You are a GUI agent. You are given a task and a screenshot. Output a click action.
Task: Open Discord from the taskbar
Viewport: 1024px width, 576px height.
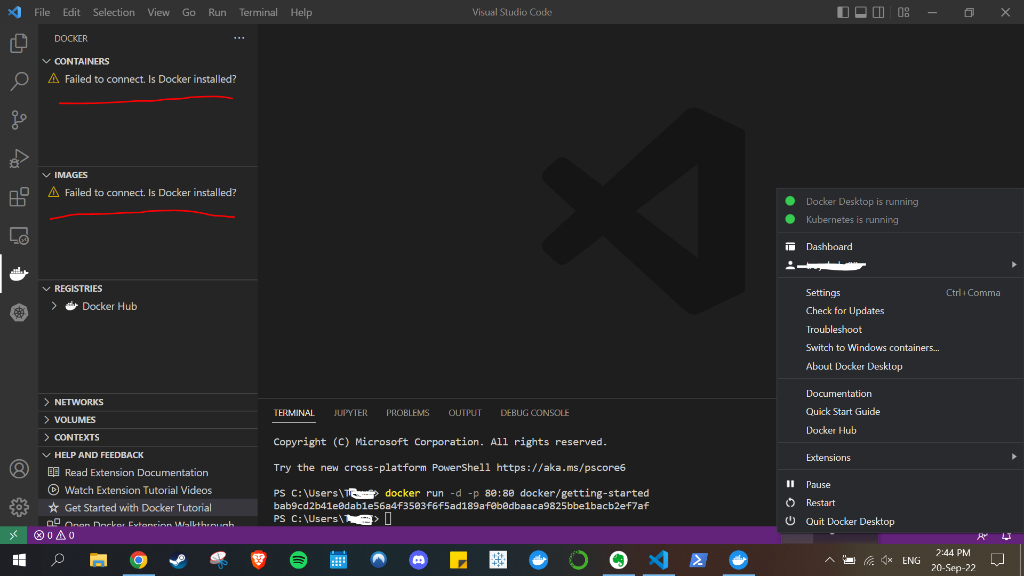pyautogui.click(x=419, y=560)
